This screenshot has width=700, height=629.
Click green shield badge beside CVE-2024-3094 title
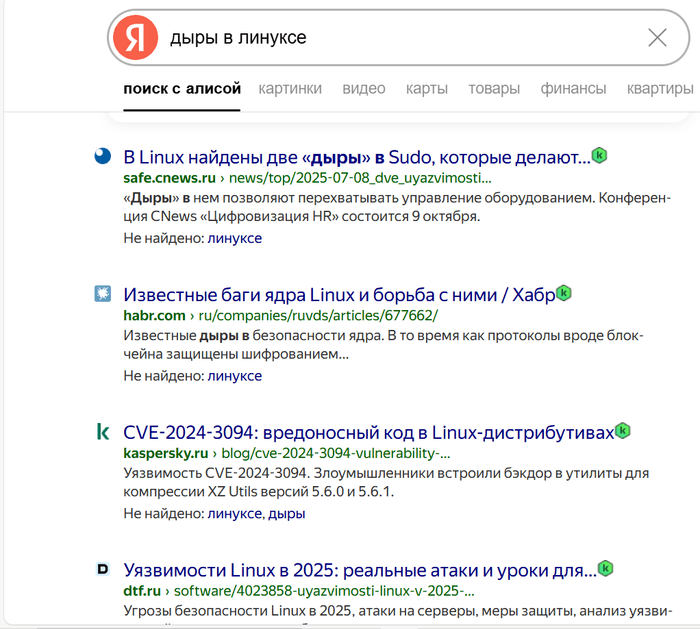click(623, 431)
